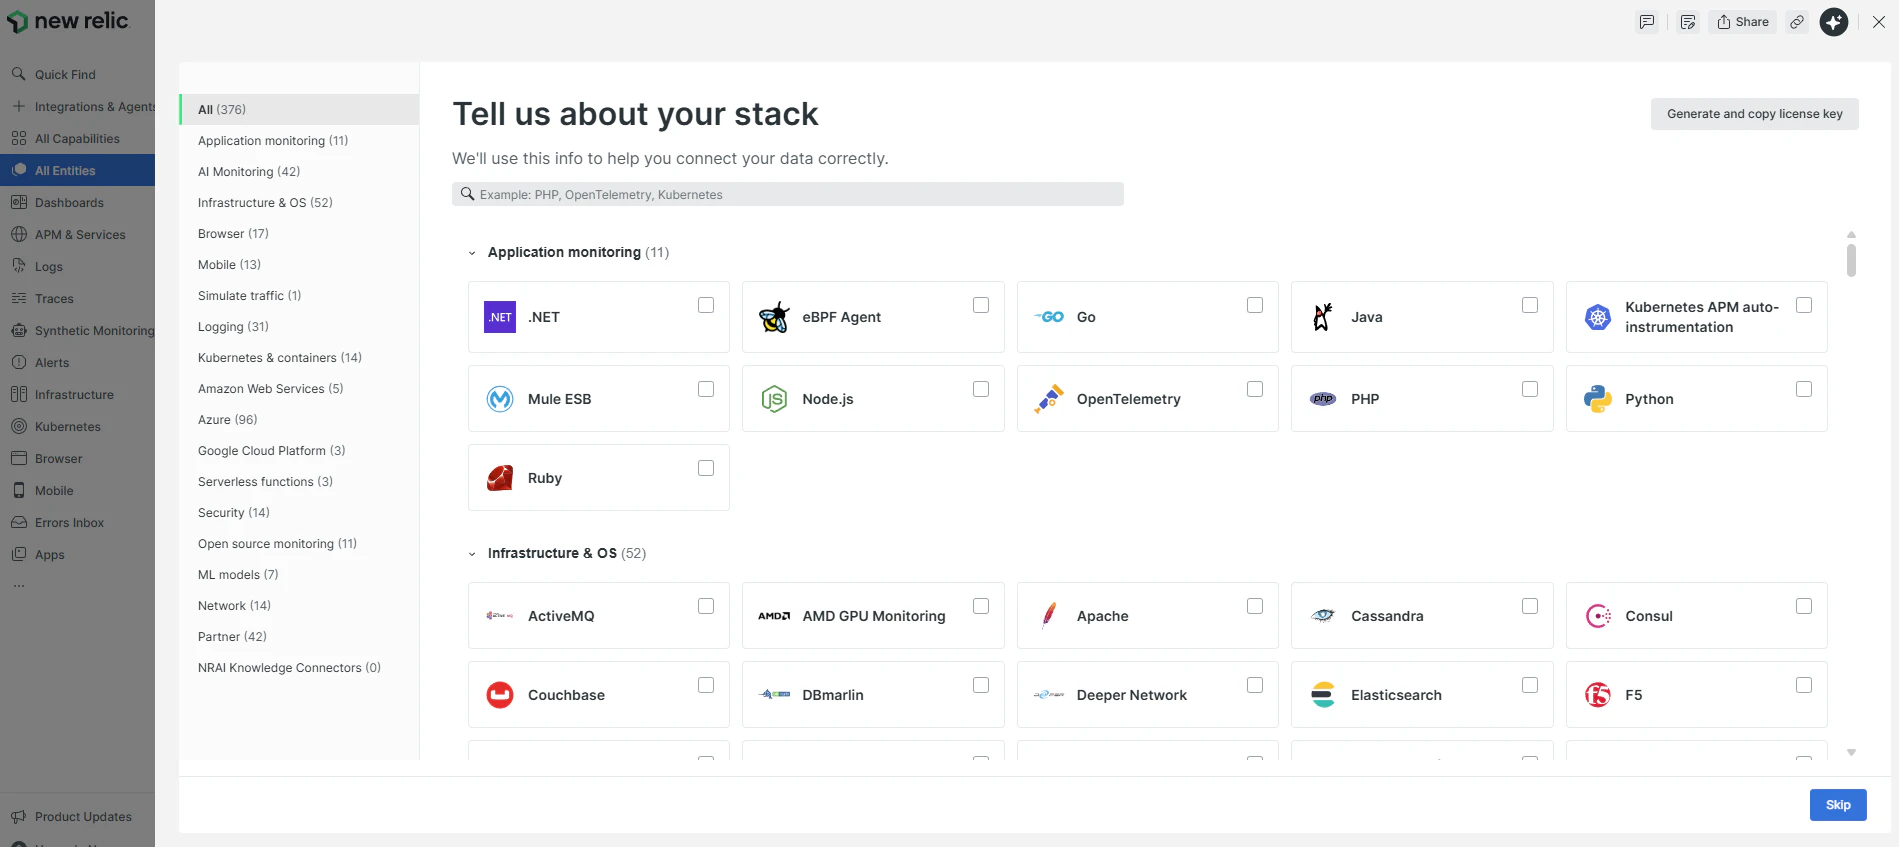Check the .NET checkbox
The width and height of the screenshot is (1899, 847).
pos(706,305)
